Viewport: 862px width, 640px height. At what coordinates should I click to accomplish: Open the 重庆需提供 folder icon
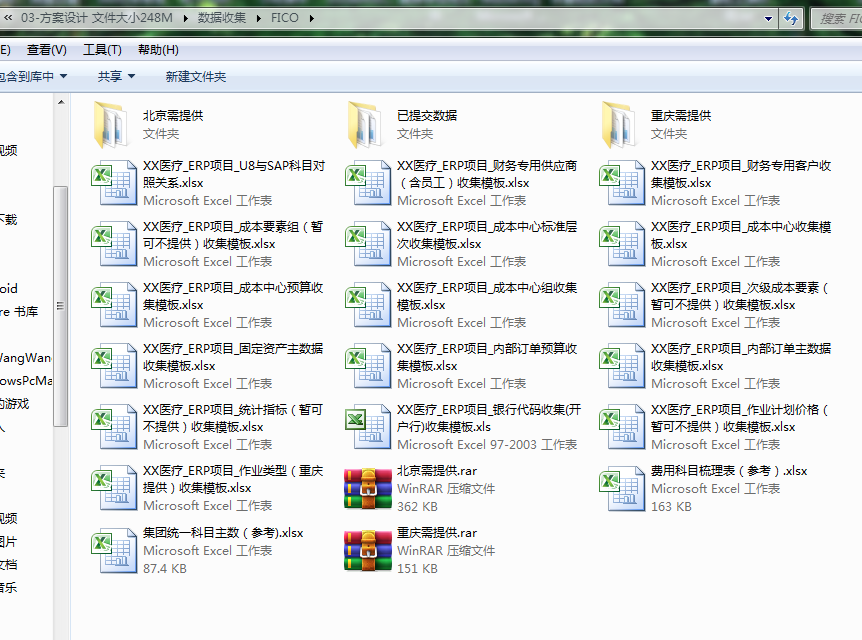[x=622, y=124]
